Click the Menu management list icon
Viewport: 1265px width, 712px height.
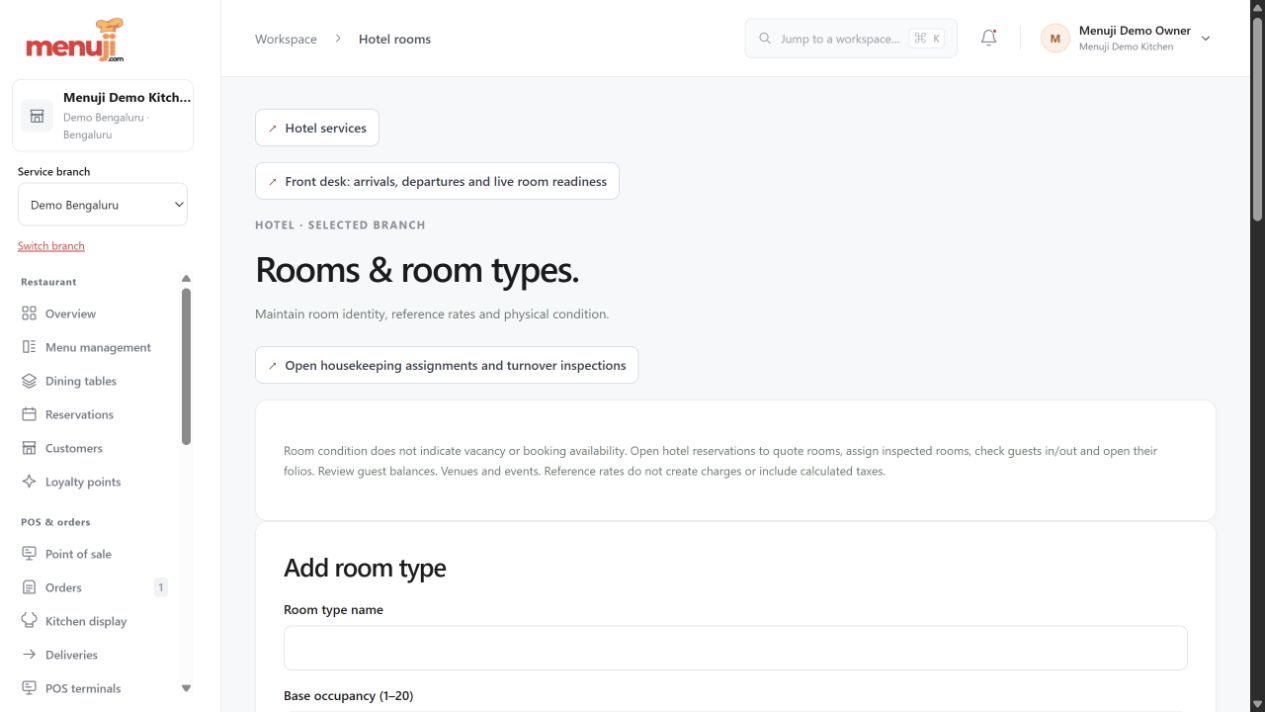(x=29, y=348)
